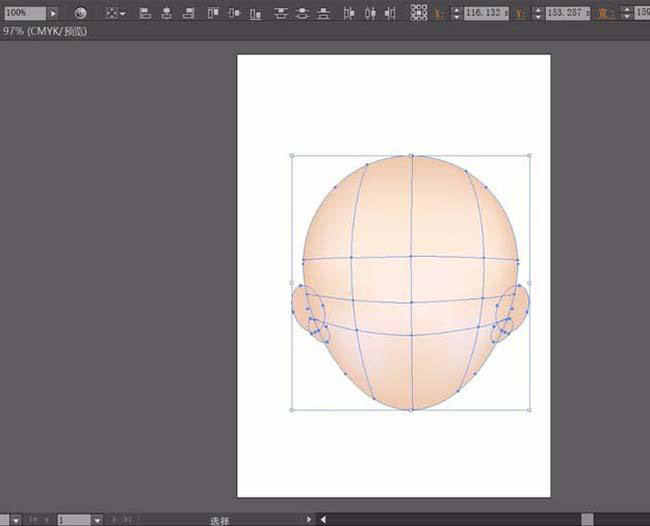
Task: Click the vertical align bottom icon
Action: (255, 13)
